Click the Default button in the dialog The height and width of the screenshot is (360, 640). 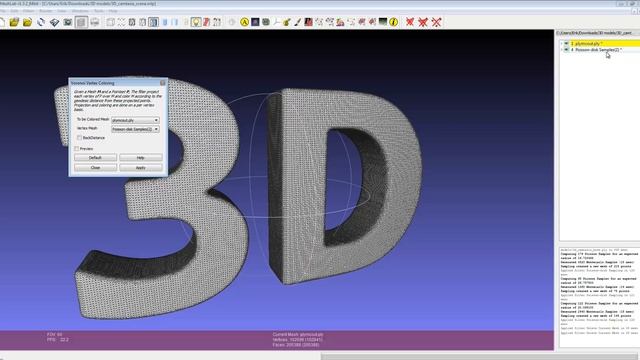(x=96, y=158)
